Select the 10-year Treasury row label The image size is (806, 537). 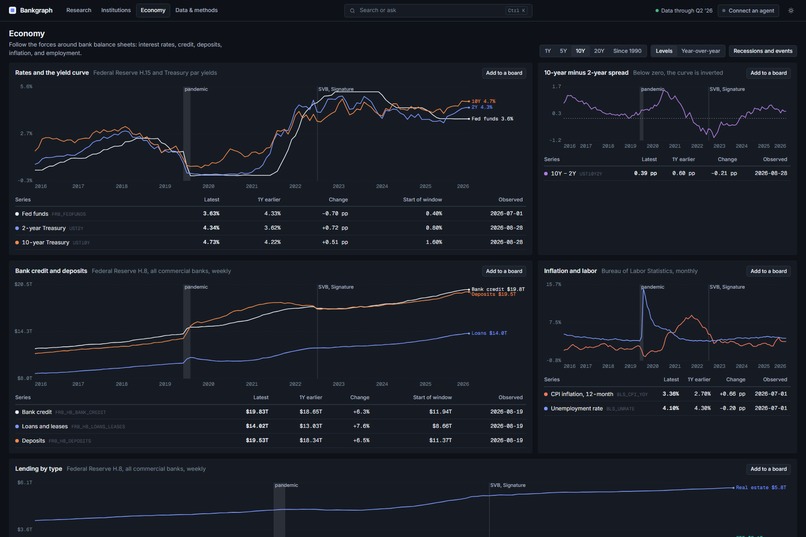click(x=45, y=243)
